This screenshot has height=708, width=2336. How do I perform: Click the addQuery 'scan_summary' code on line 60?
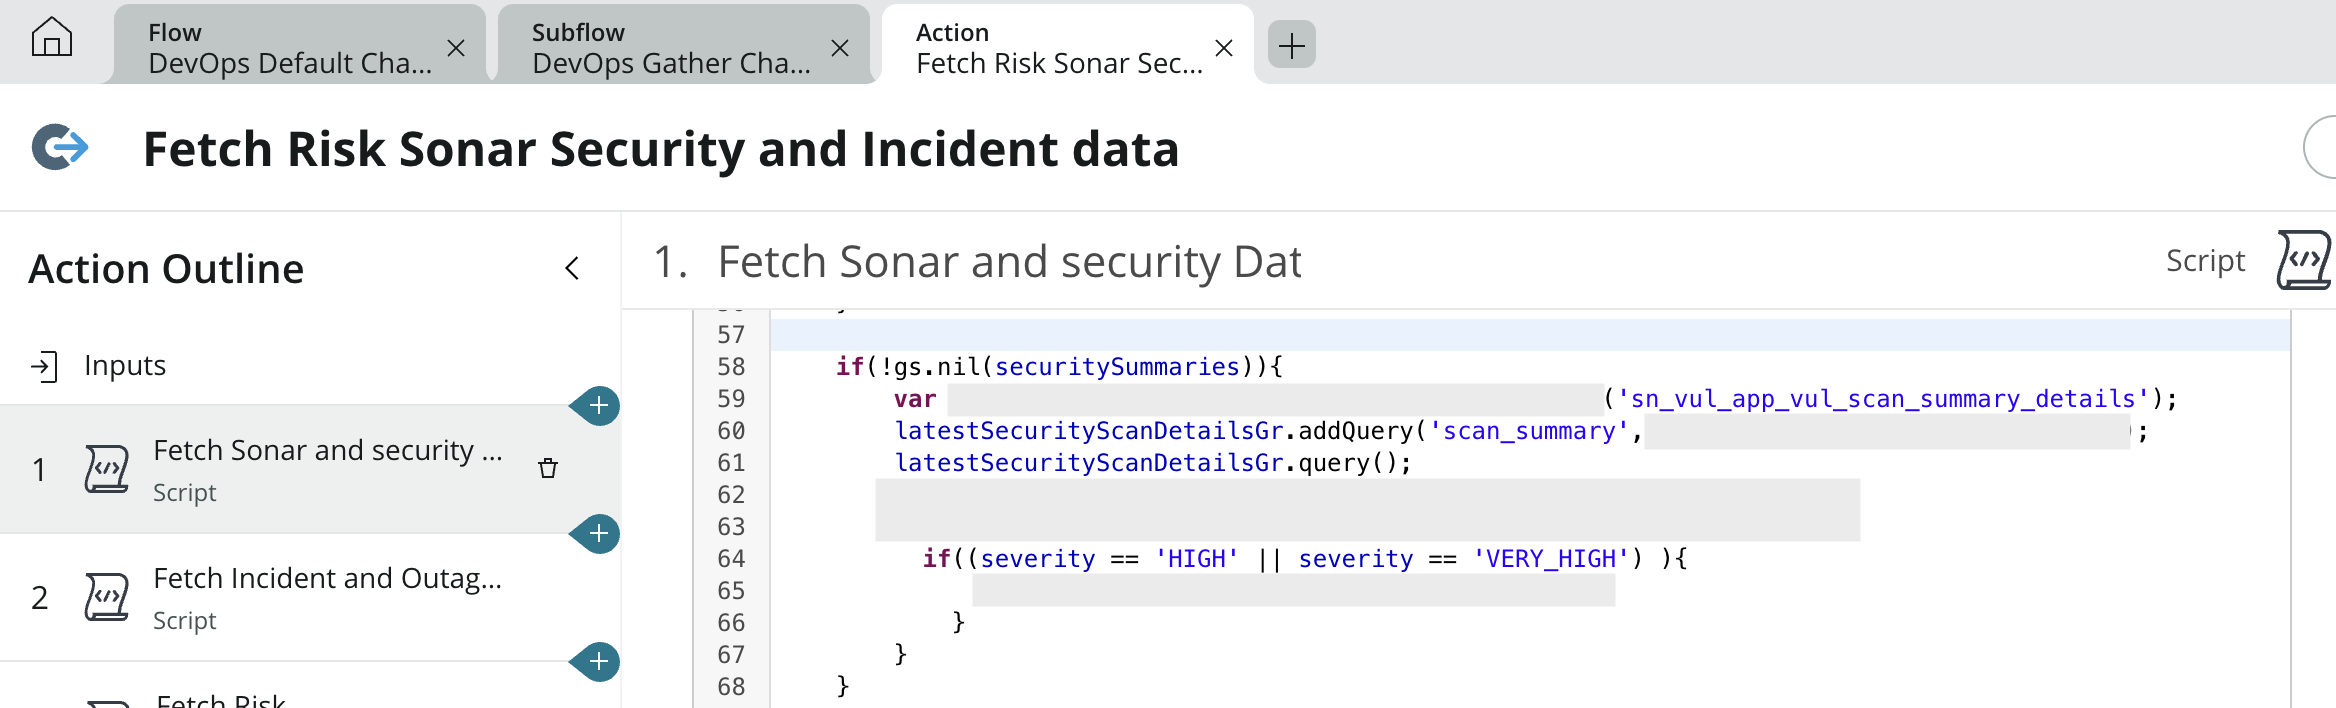pyautogui.click(x=1267, y=431)
